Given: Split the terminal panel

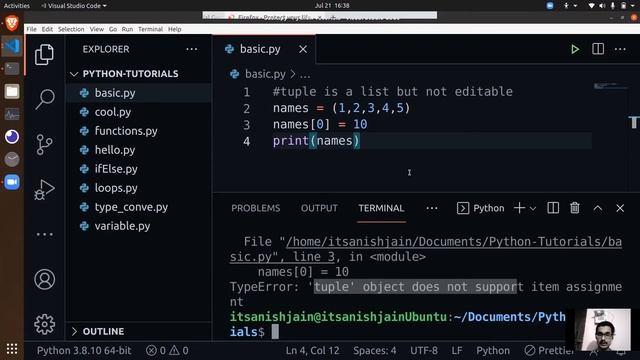Looking at the screenshot, I should point(553,208).
